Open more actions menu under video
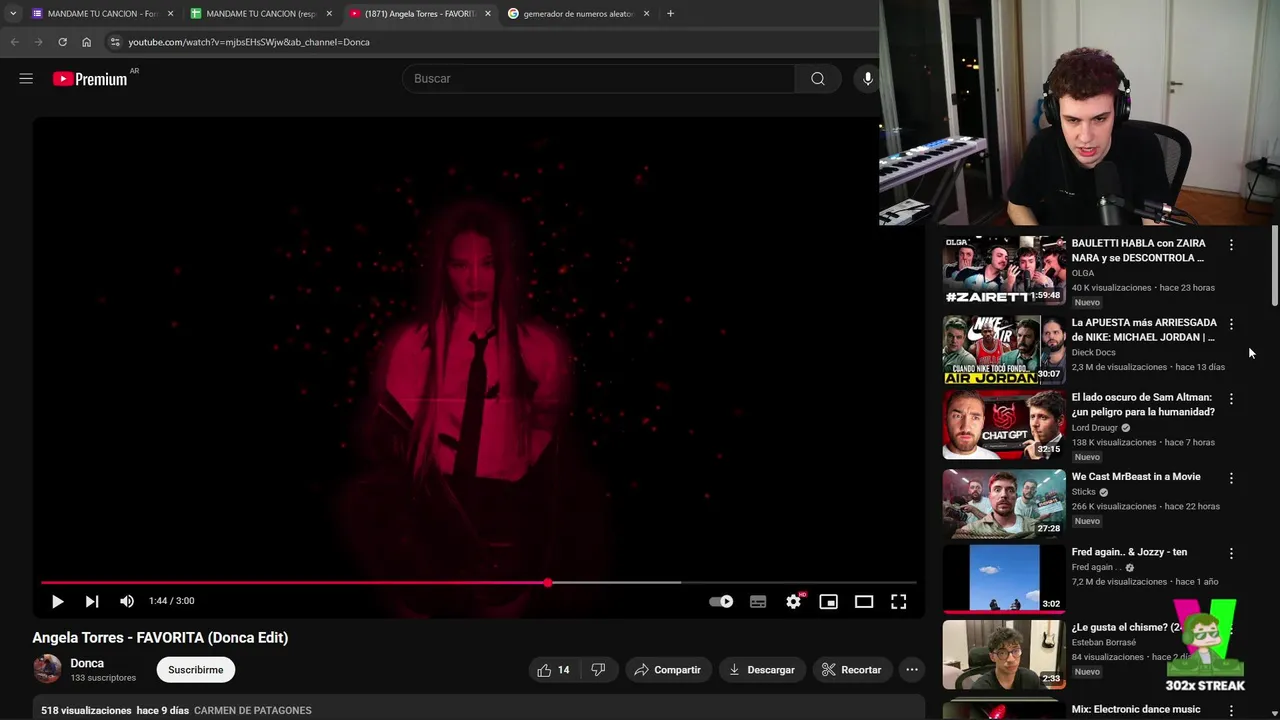This screenshot has height=720, width=1280. (911, 670)
